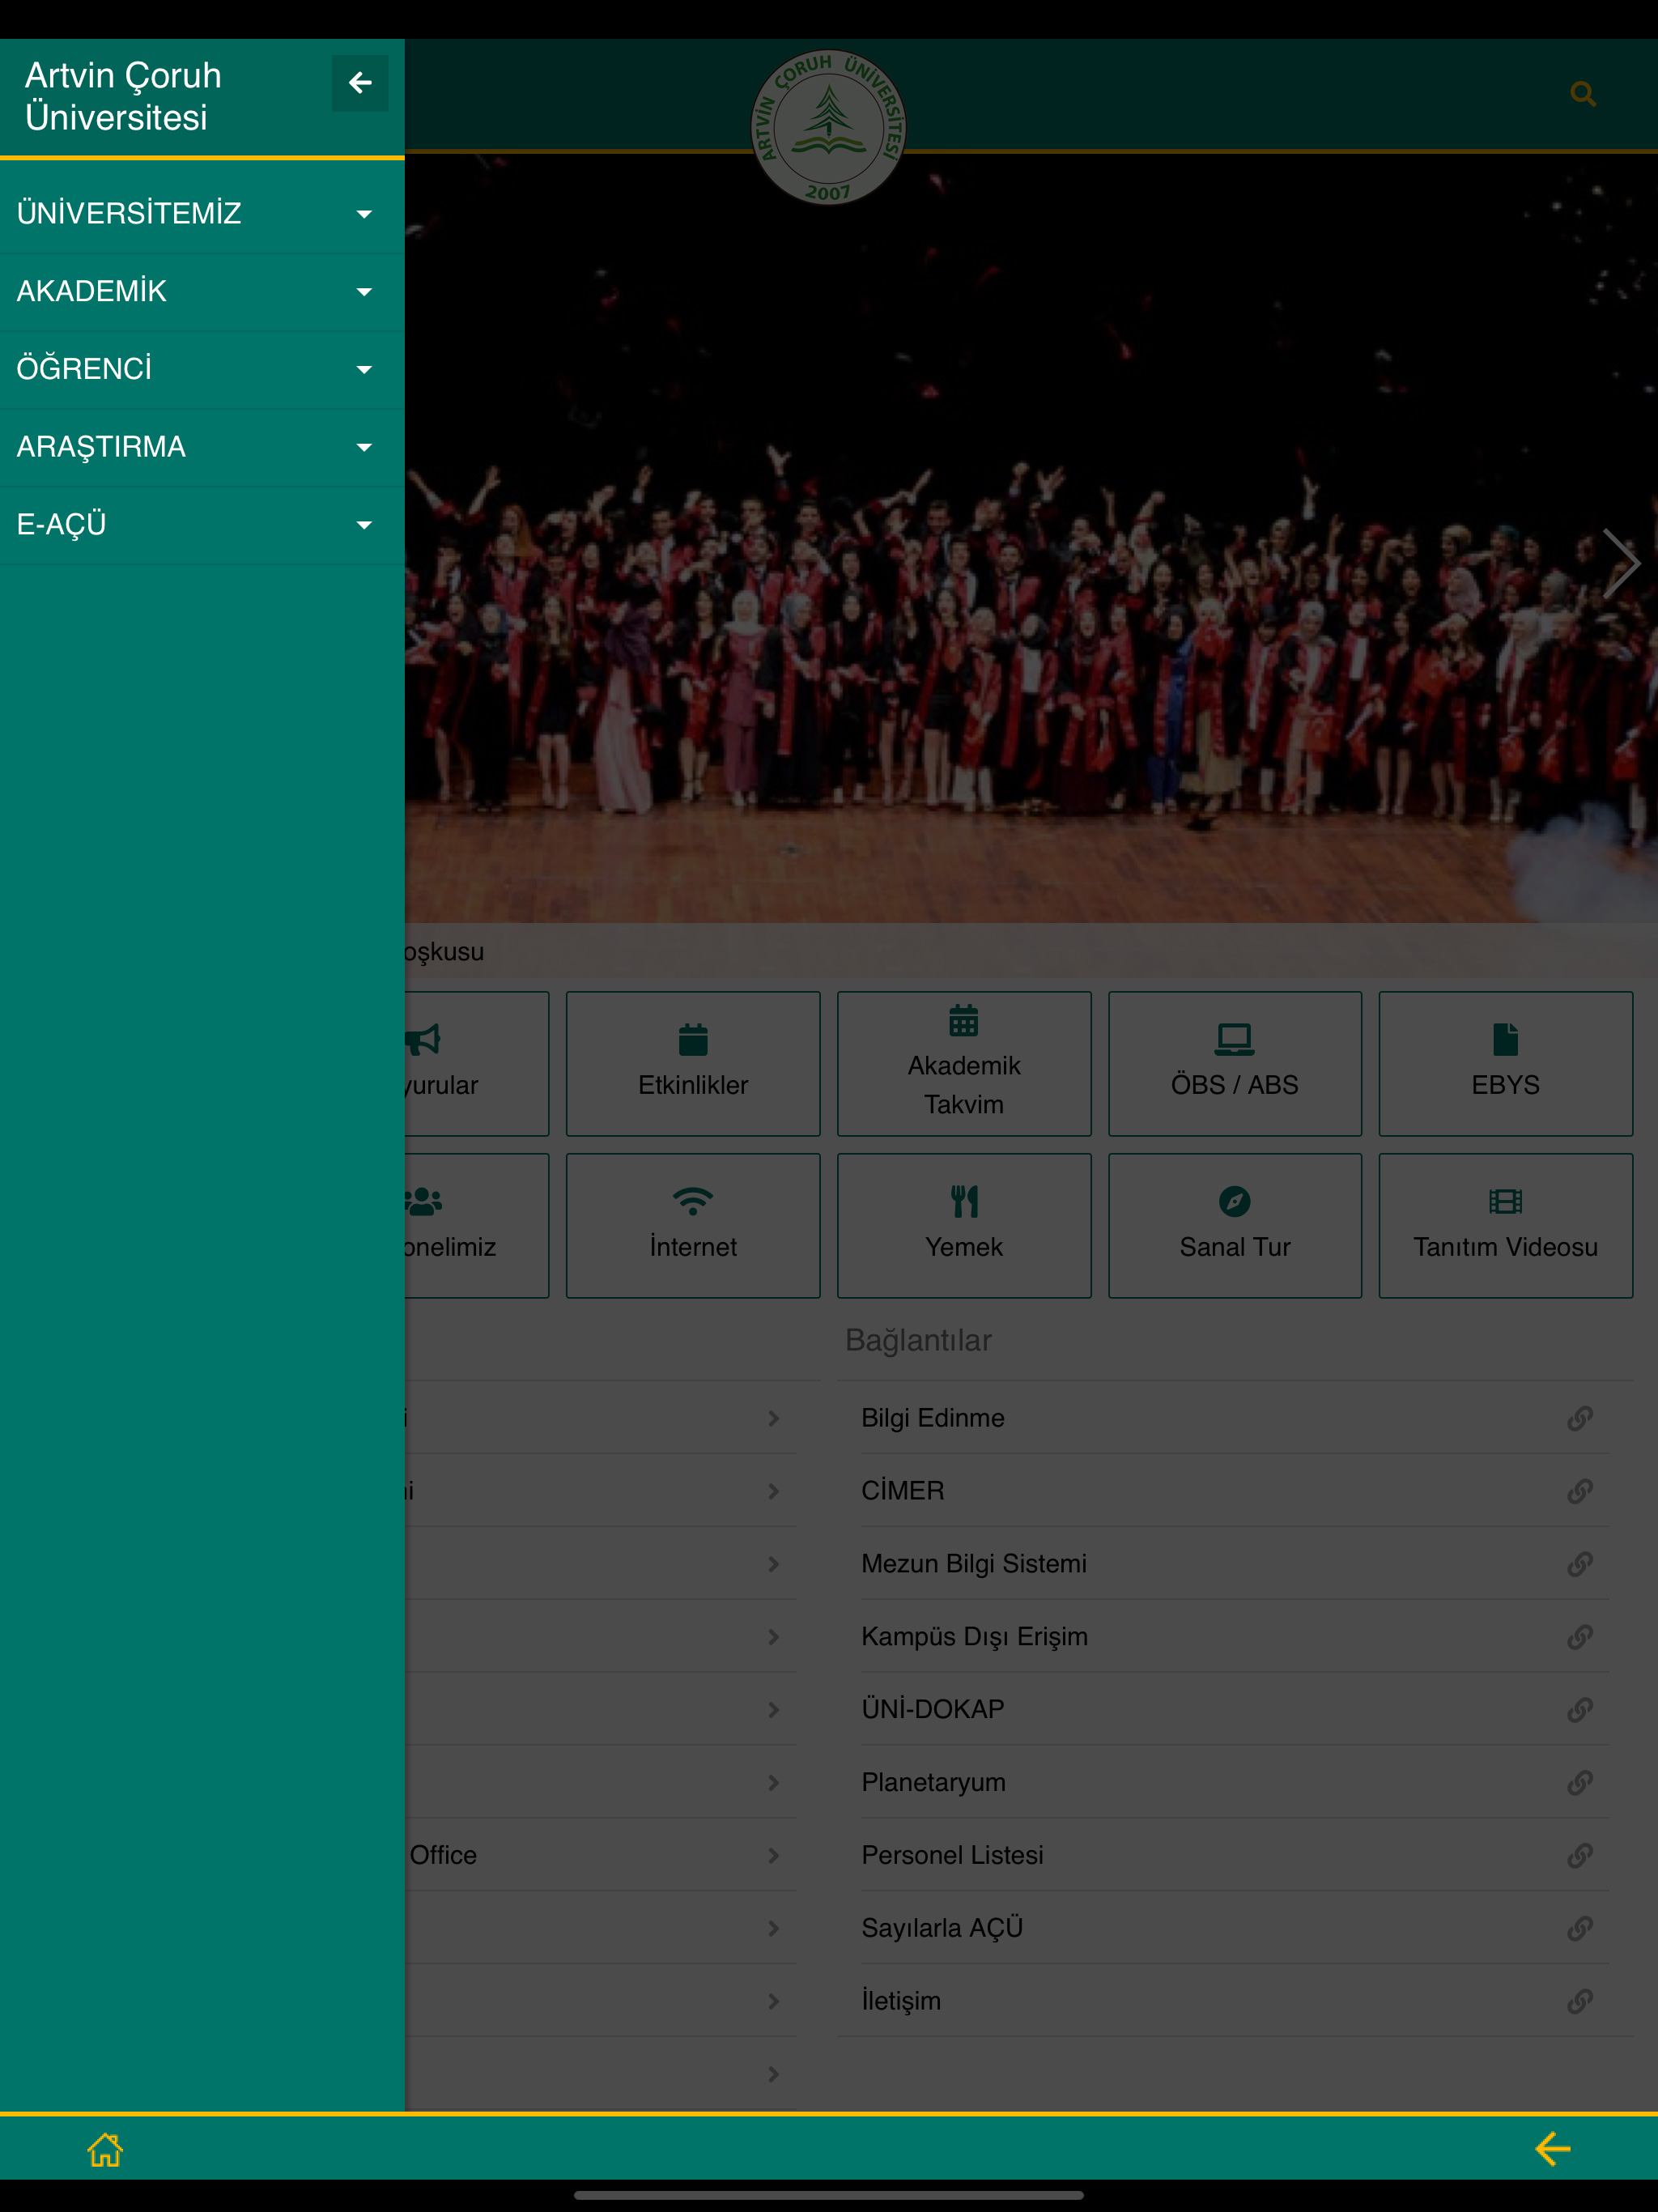Image resolution: width=1658 pixels, height=2212 pixels.
Task: Expand the E-AÇÜ menu section
Action: tap(202, 525)
